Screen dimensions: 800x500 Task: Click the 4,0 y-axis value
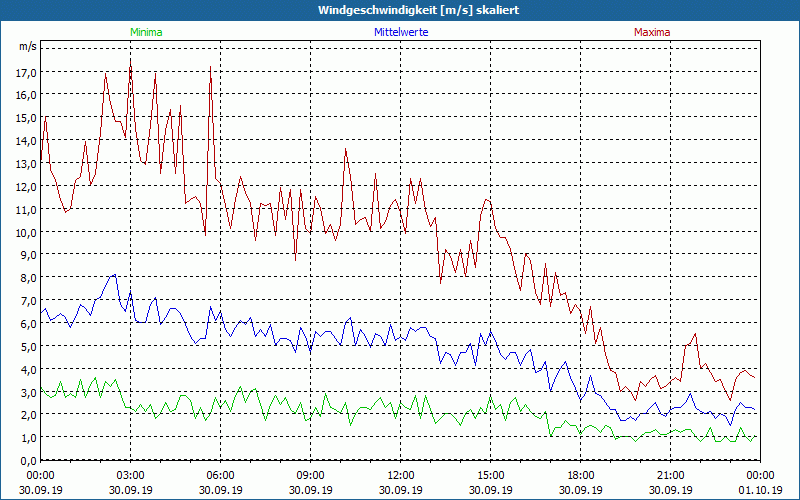[x=29, y=370]
